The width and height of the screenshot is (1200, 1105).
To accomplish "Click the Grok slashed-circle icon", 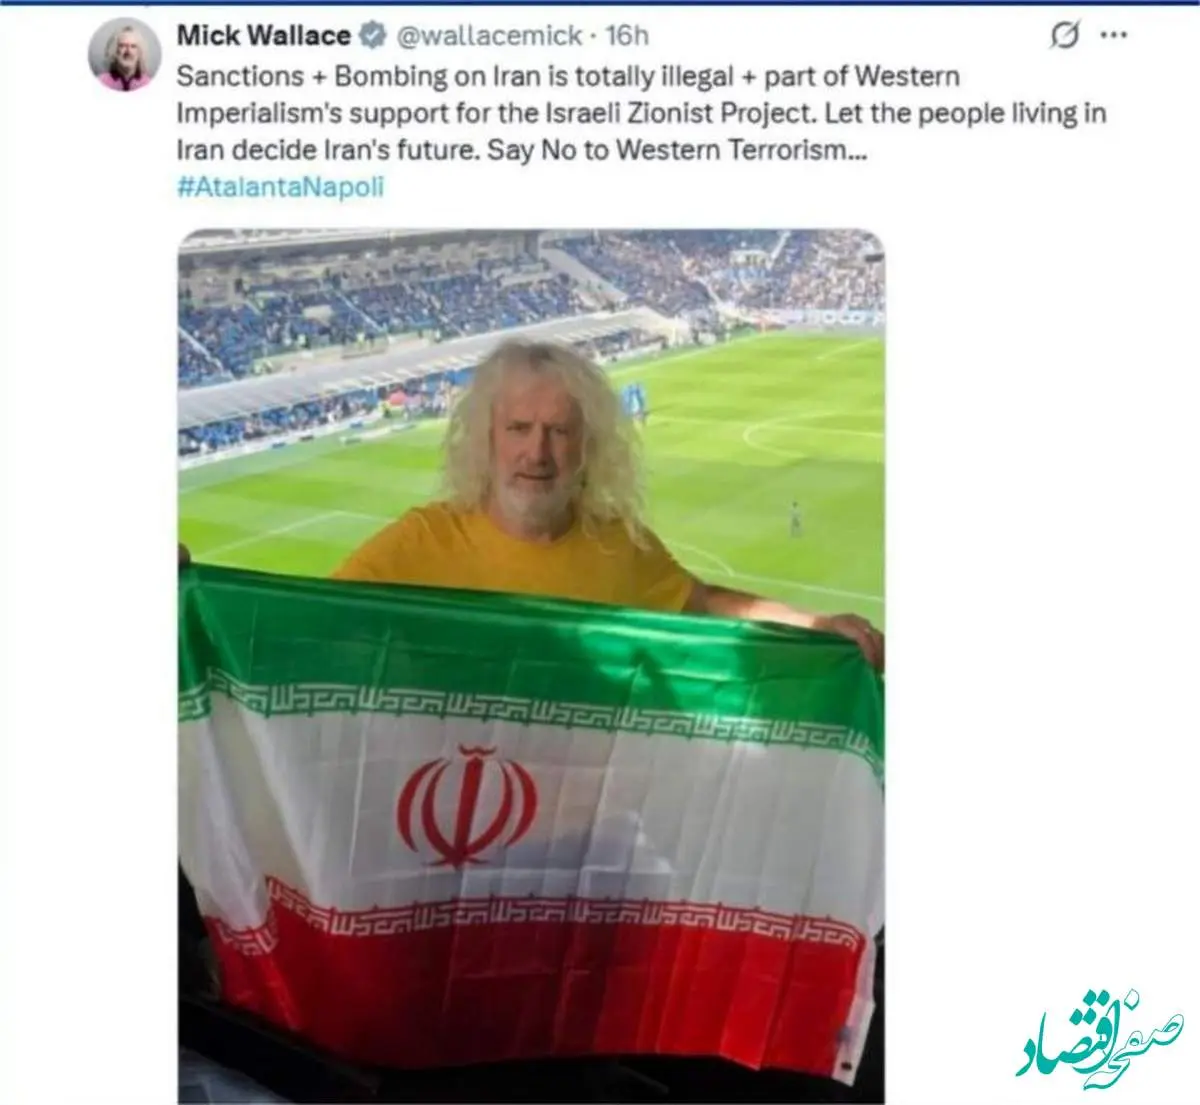I will click(1065, 37).
